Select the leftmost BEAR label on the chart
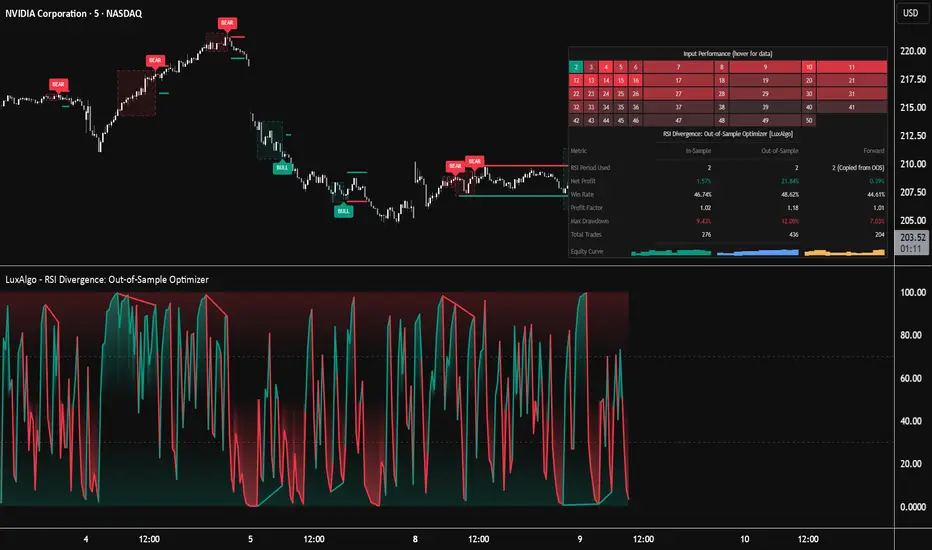The image size is (932, 550). point(58,84)
